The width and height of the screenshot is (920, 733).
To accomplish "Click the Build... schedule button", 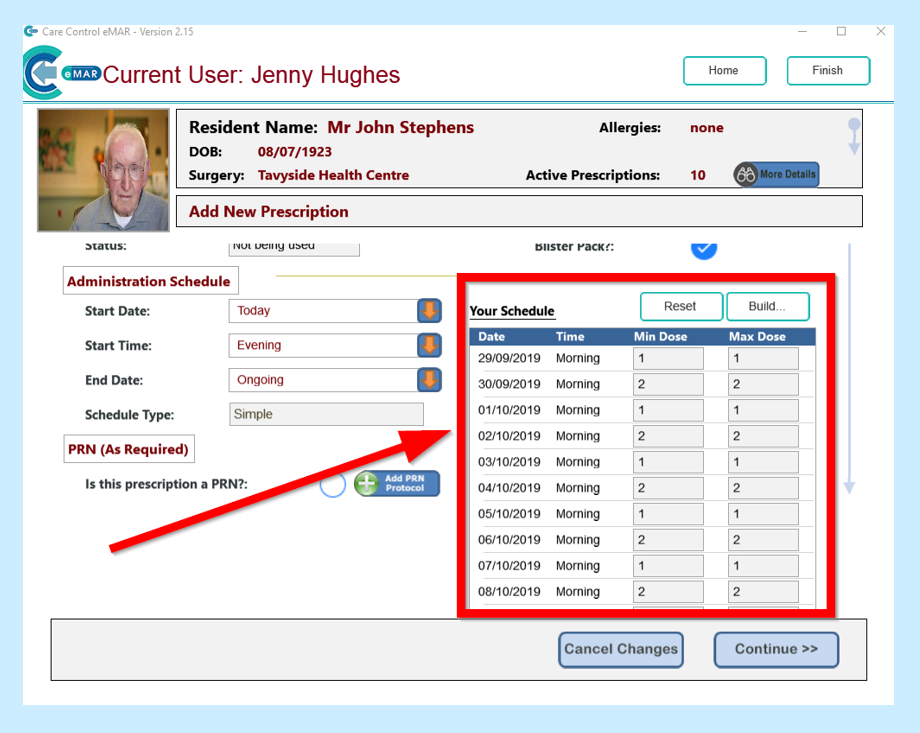I will [x=767, y=307].
